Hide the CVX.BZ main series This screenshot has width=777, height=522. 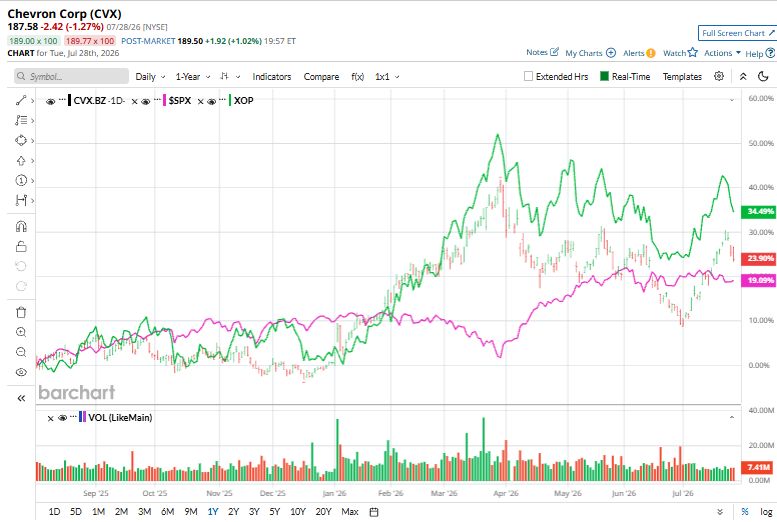[x=50, y=102]
